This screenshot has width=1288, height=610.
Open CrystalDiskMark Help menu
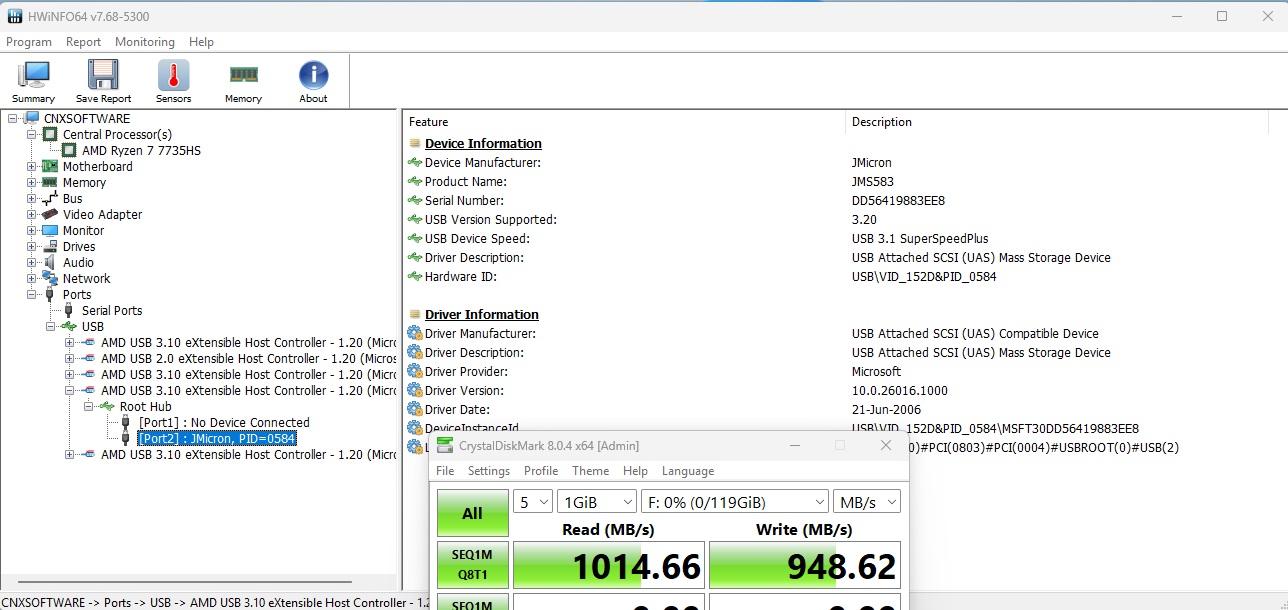[x=635, y=471]
